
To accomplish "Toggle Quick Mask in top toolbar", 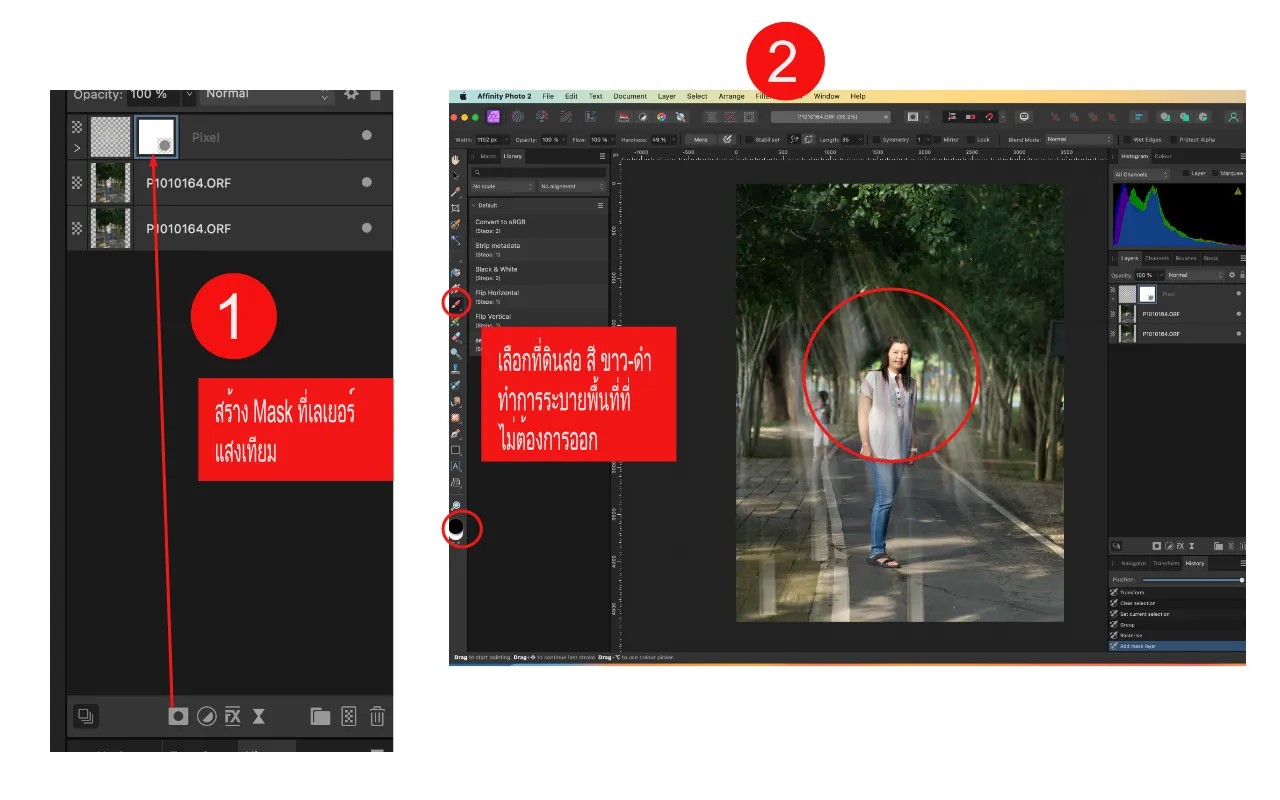I will [x=913, y=117].
